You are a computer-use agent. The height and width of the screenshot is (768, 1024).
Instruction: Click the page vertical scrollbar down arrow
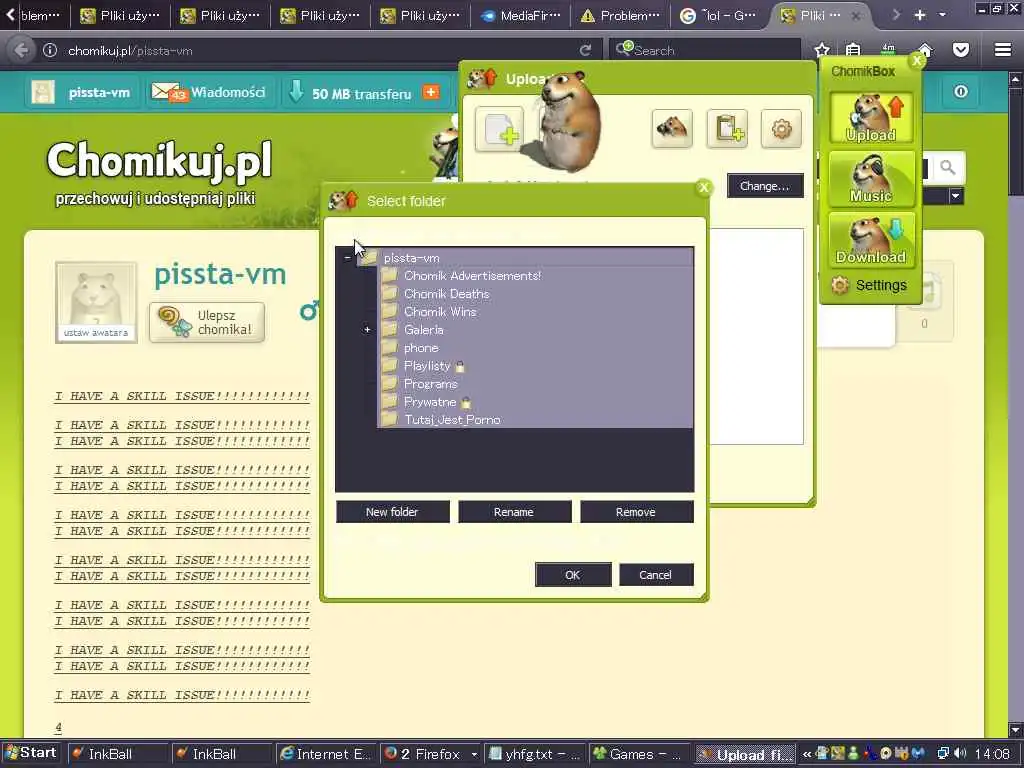[x=1015, y=730]
